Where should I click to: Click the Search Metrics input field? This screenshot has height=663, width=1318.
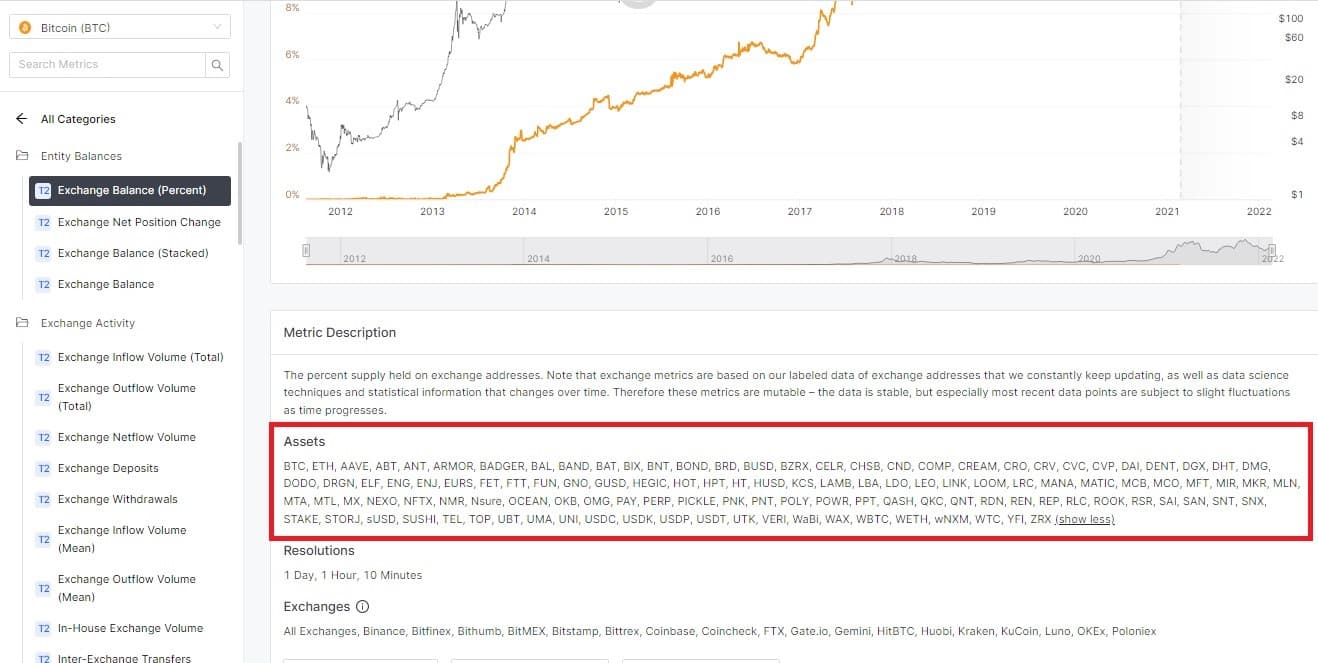pos(107,65)
